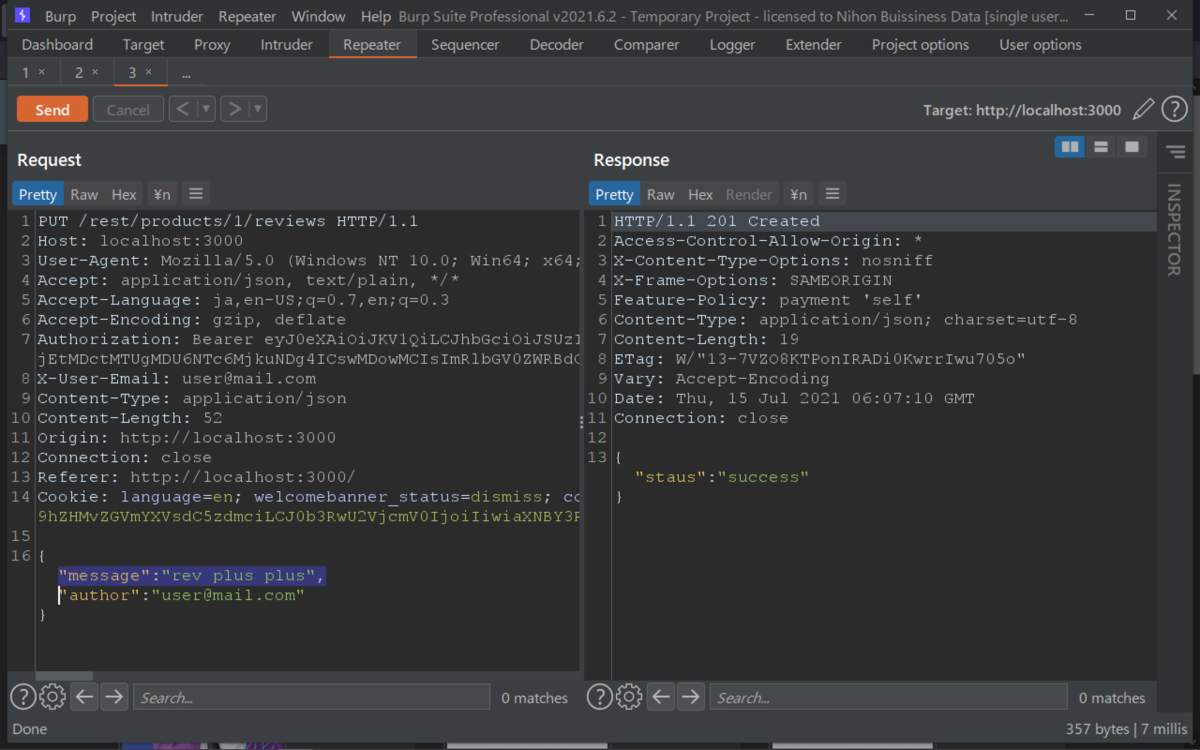Click the pane divider handle dots
The width and height of the screenshot is (1200, 750).
[581, 424]
